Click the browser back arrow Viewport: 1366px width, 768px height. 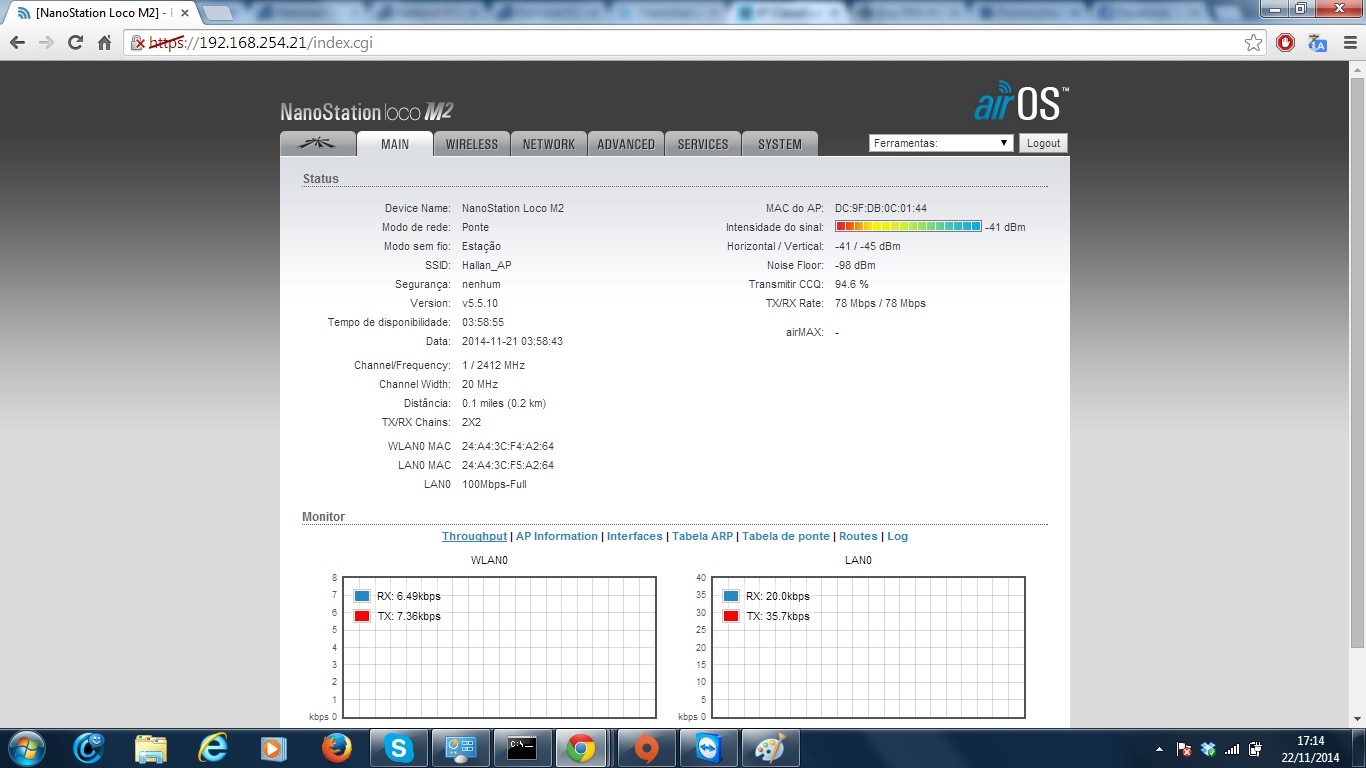(17, 43)
